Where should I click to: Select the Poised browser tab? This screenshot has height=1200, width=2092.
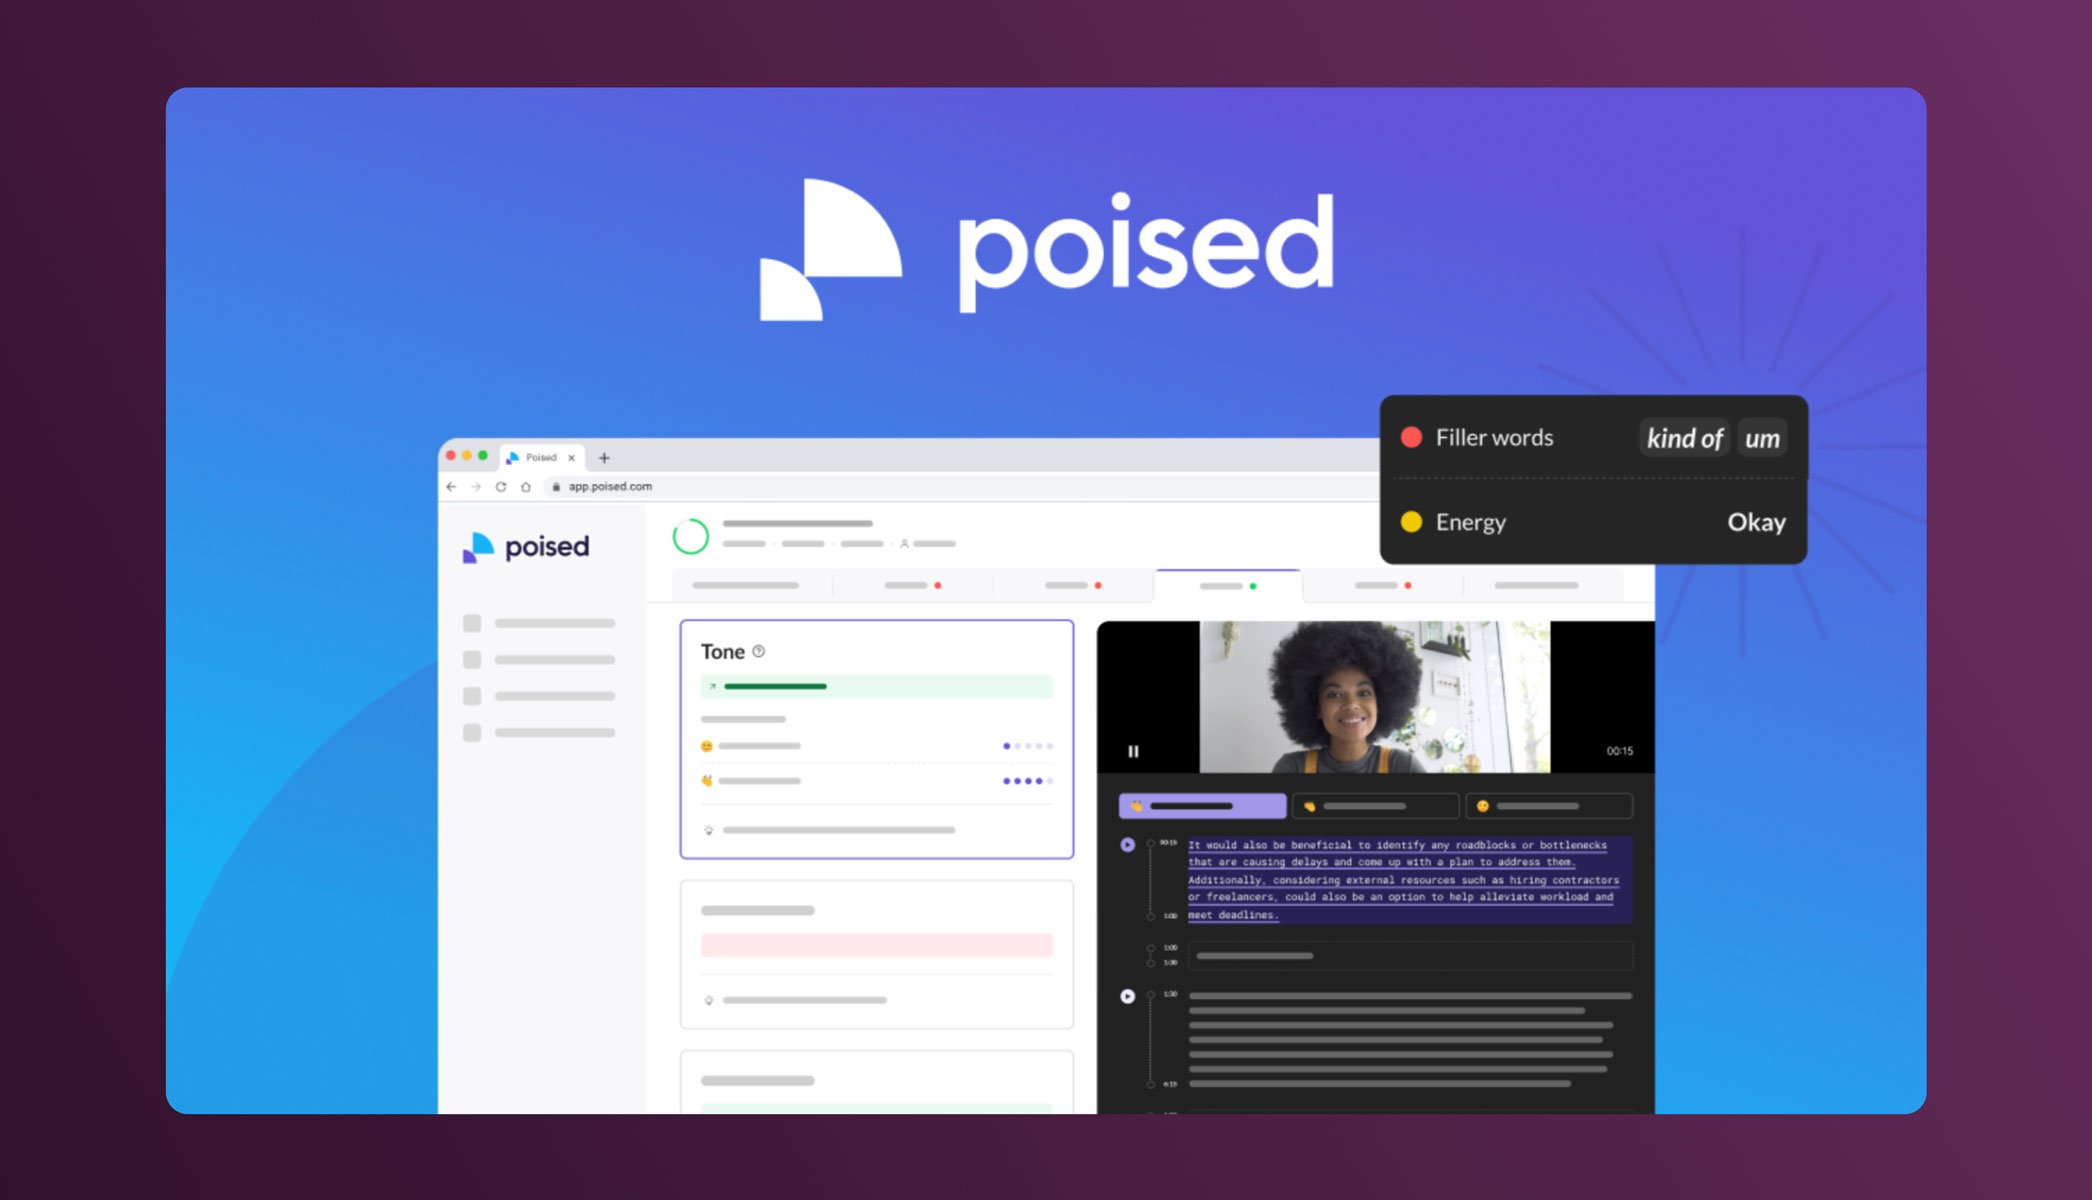(x=543, y=458)
